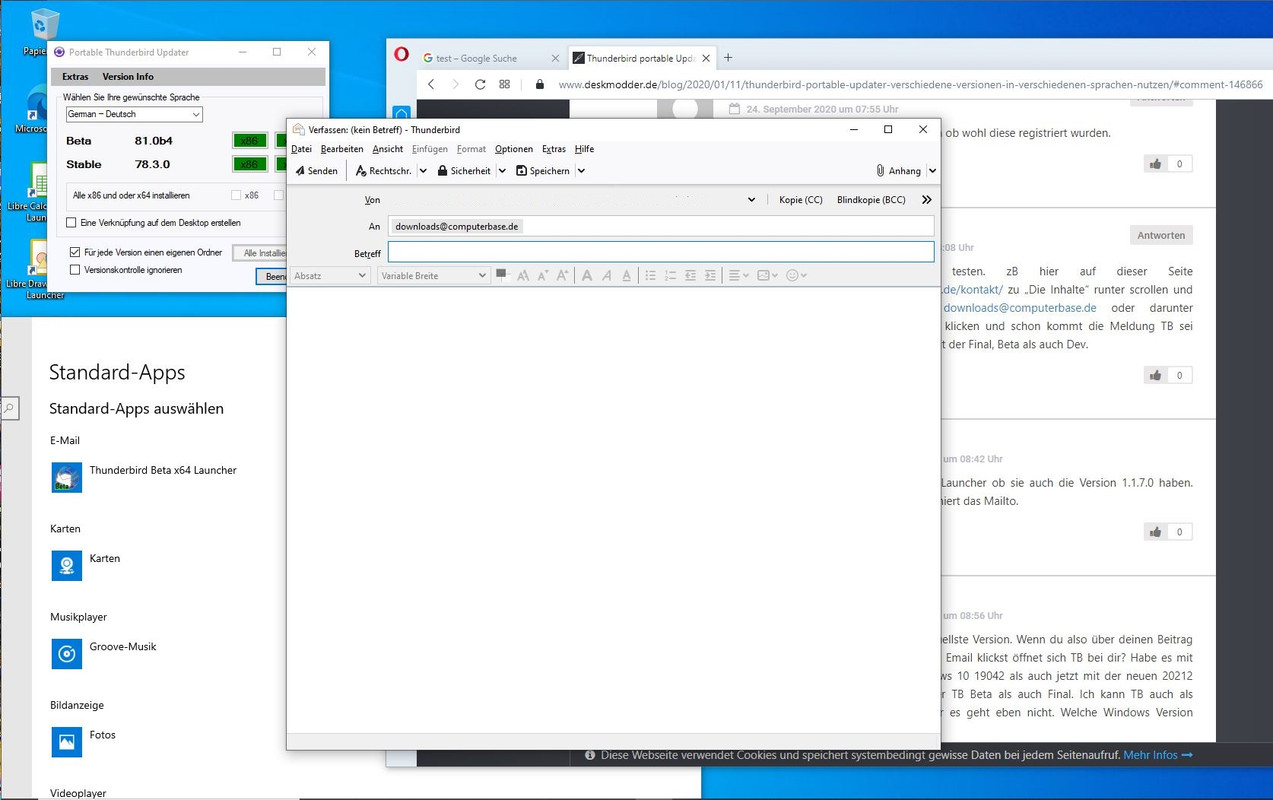Open Datei menu in compose window
1273x800 pixels.
pos(301,149)
